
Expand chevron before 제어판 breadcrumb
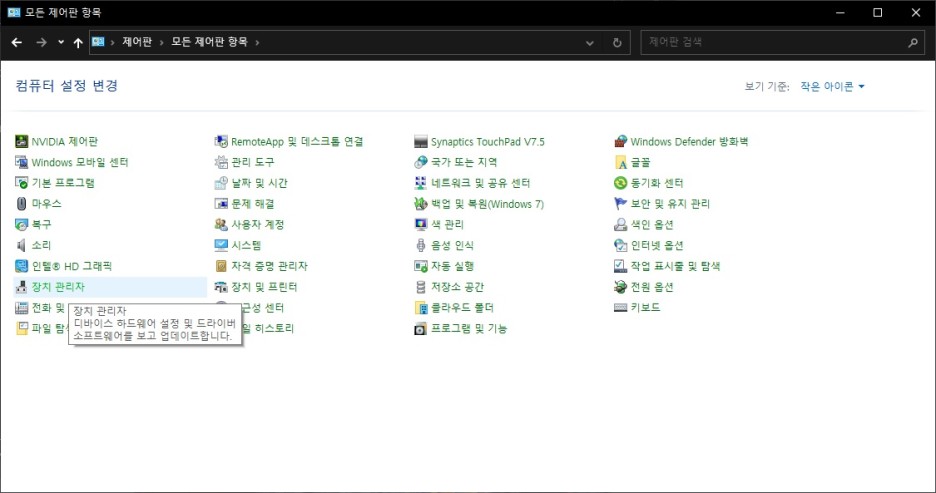112,42
